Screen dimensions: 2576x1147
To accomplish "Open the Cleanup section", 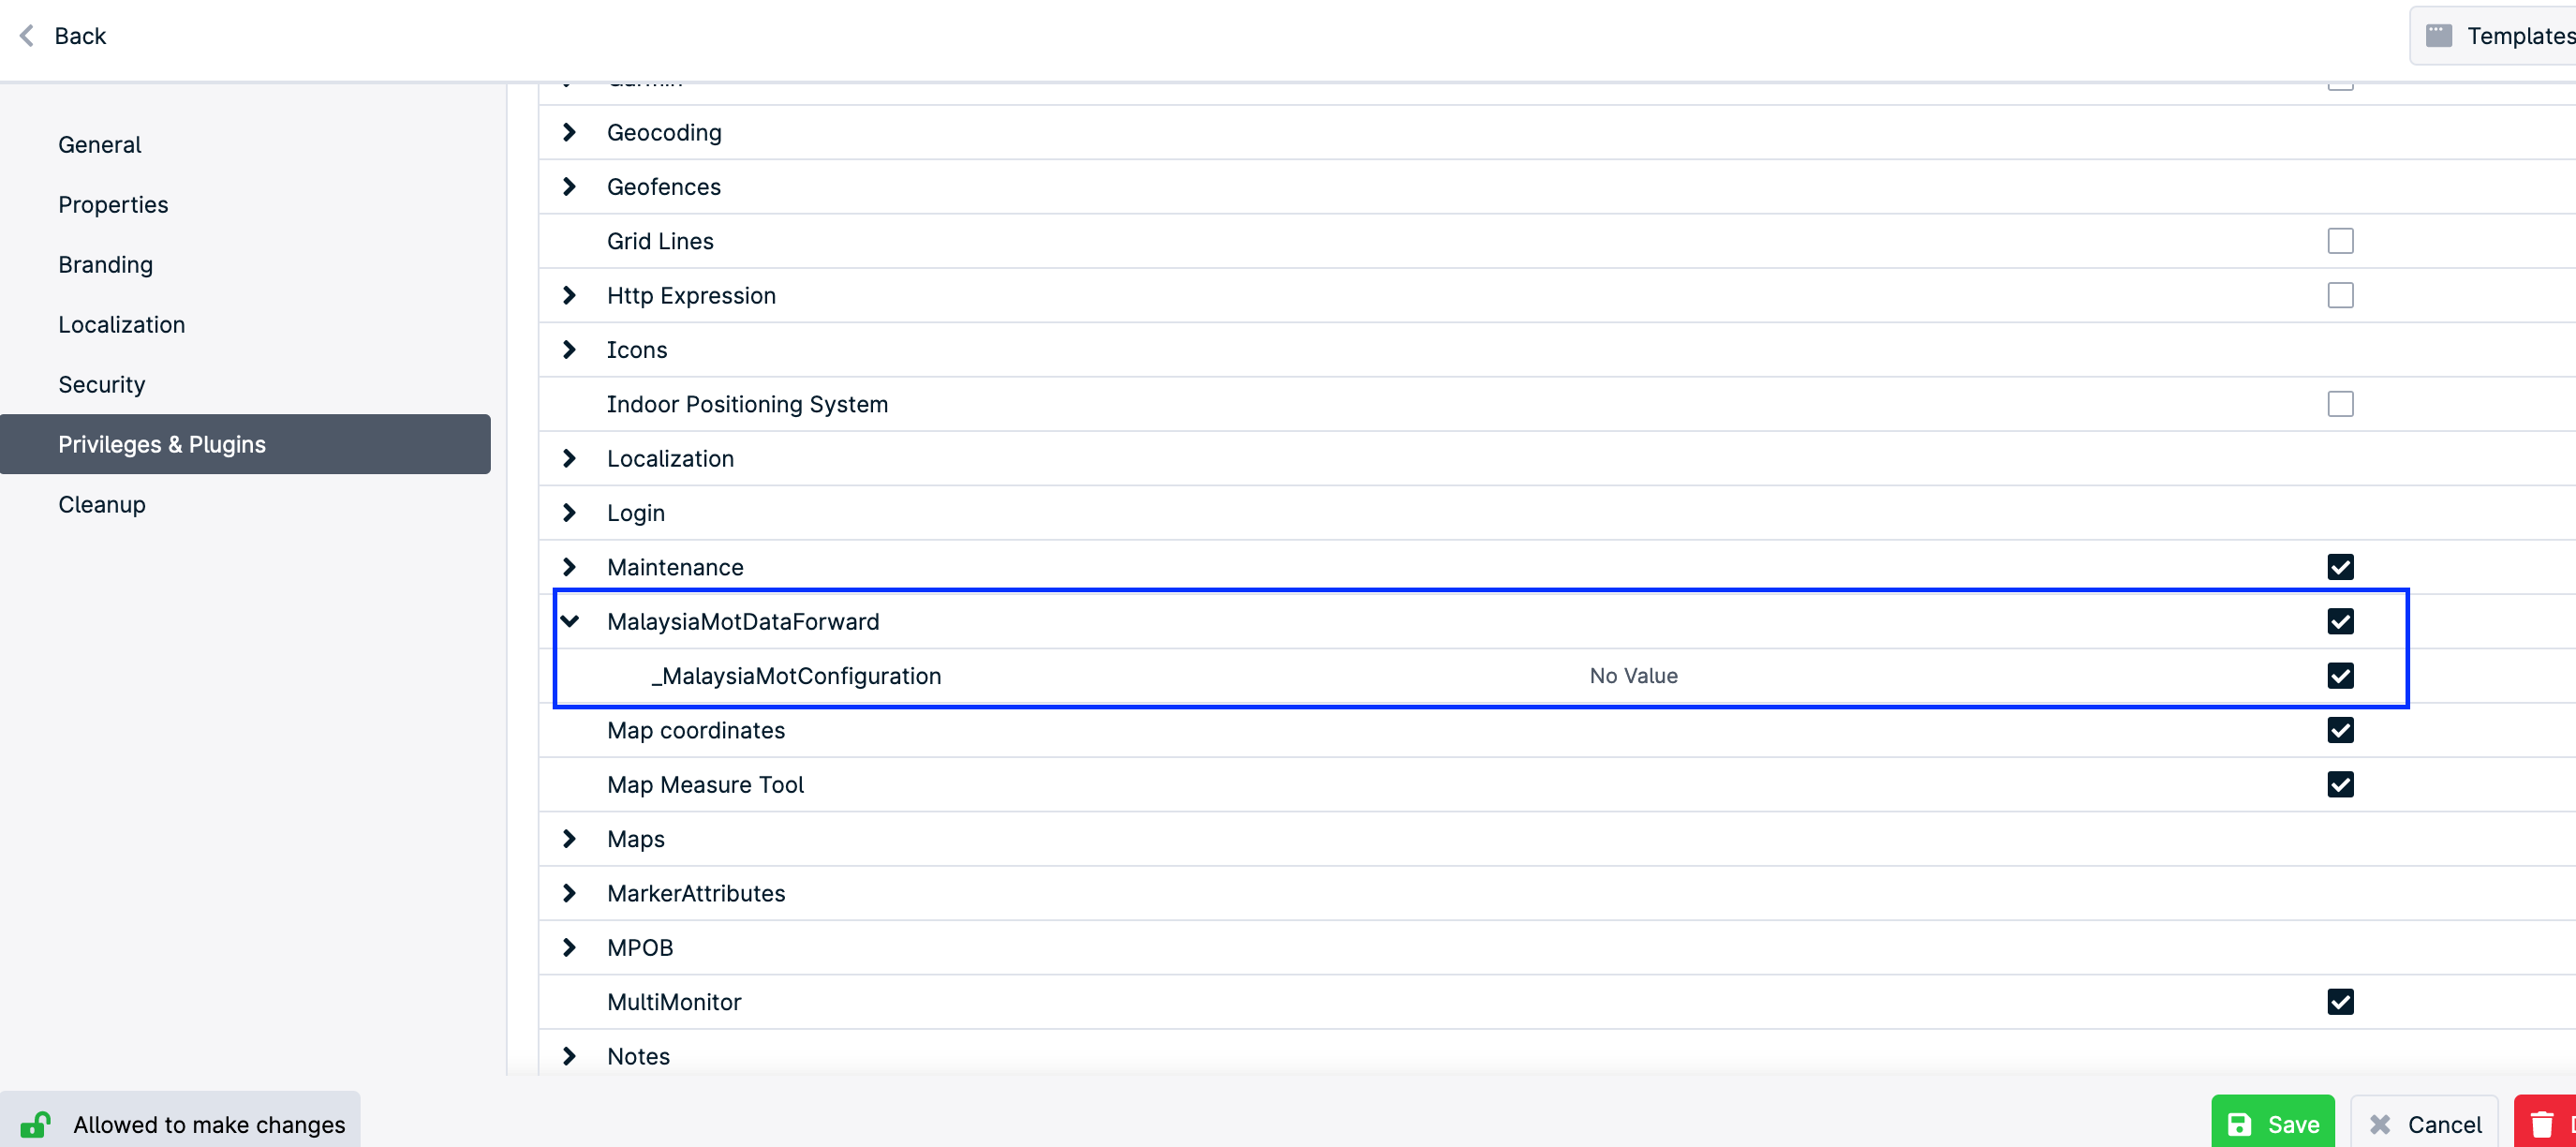I will click(x=245, y=504).
